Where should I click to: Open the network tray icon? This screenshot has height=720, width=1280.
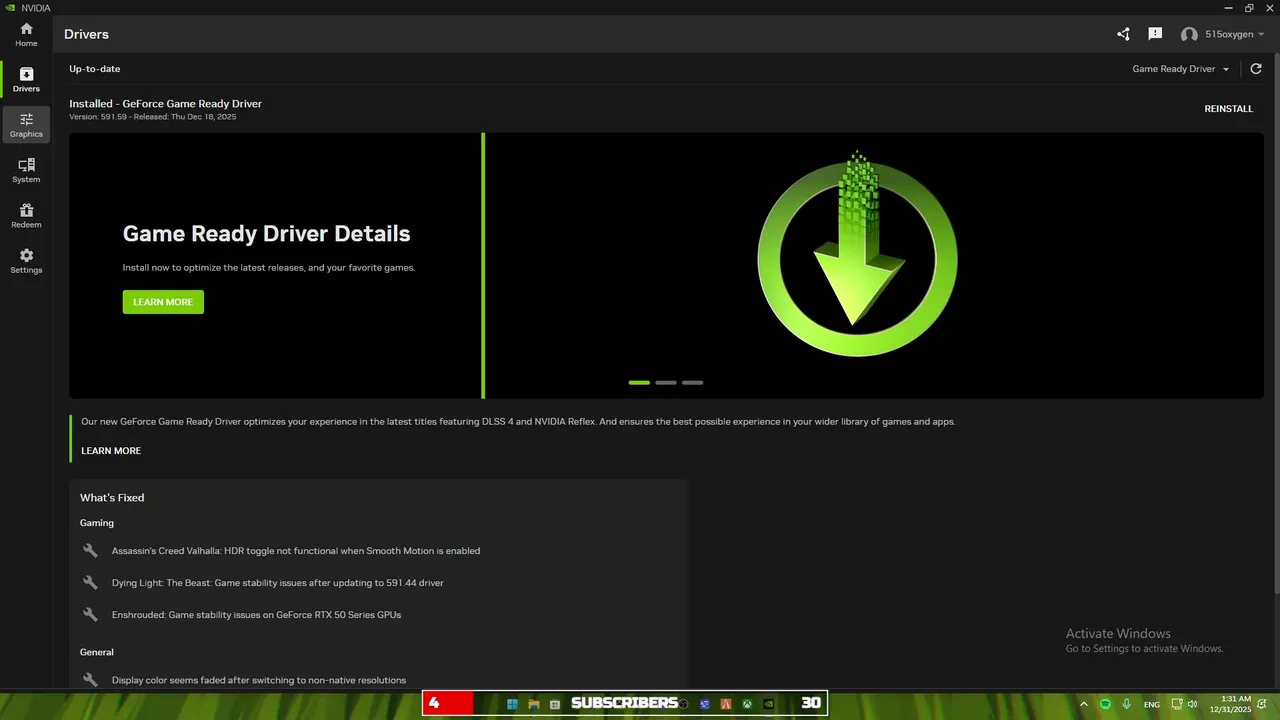tap(1177, 704)
